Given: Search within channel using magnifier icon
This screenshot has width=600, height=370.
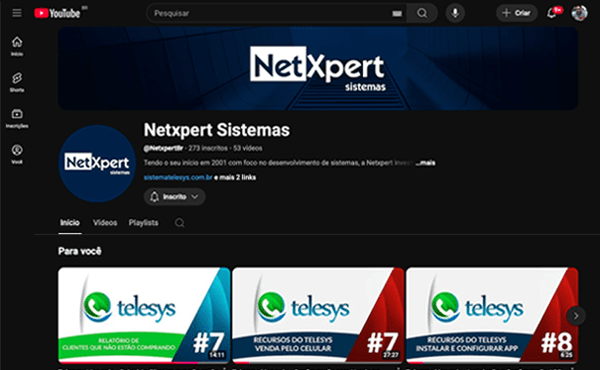Looking at the screenshot, I should pyautogui.click(x=179, y=223).
